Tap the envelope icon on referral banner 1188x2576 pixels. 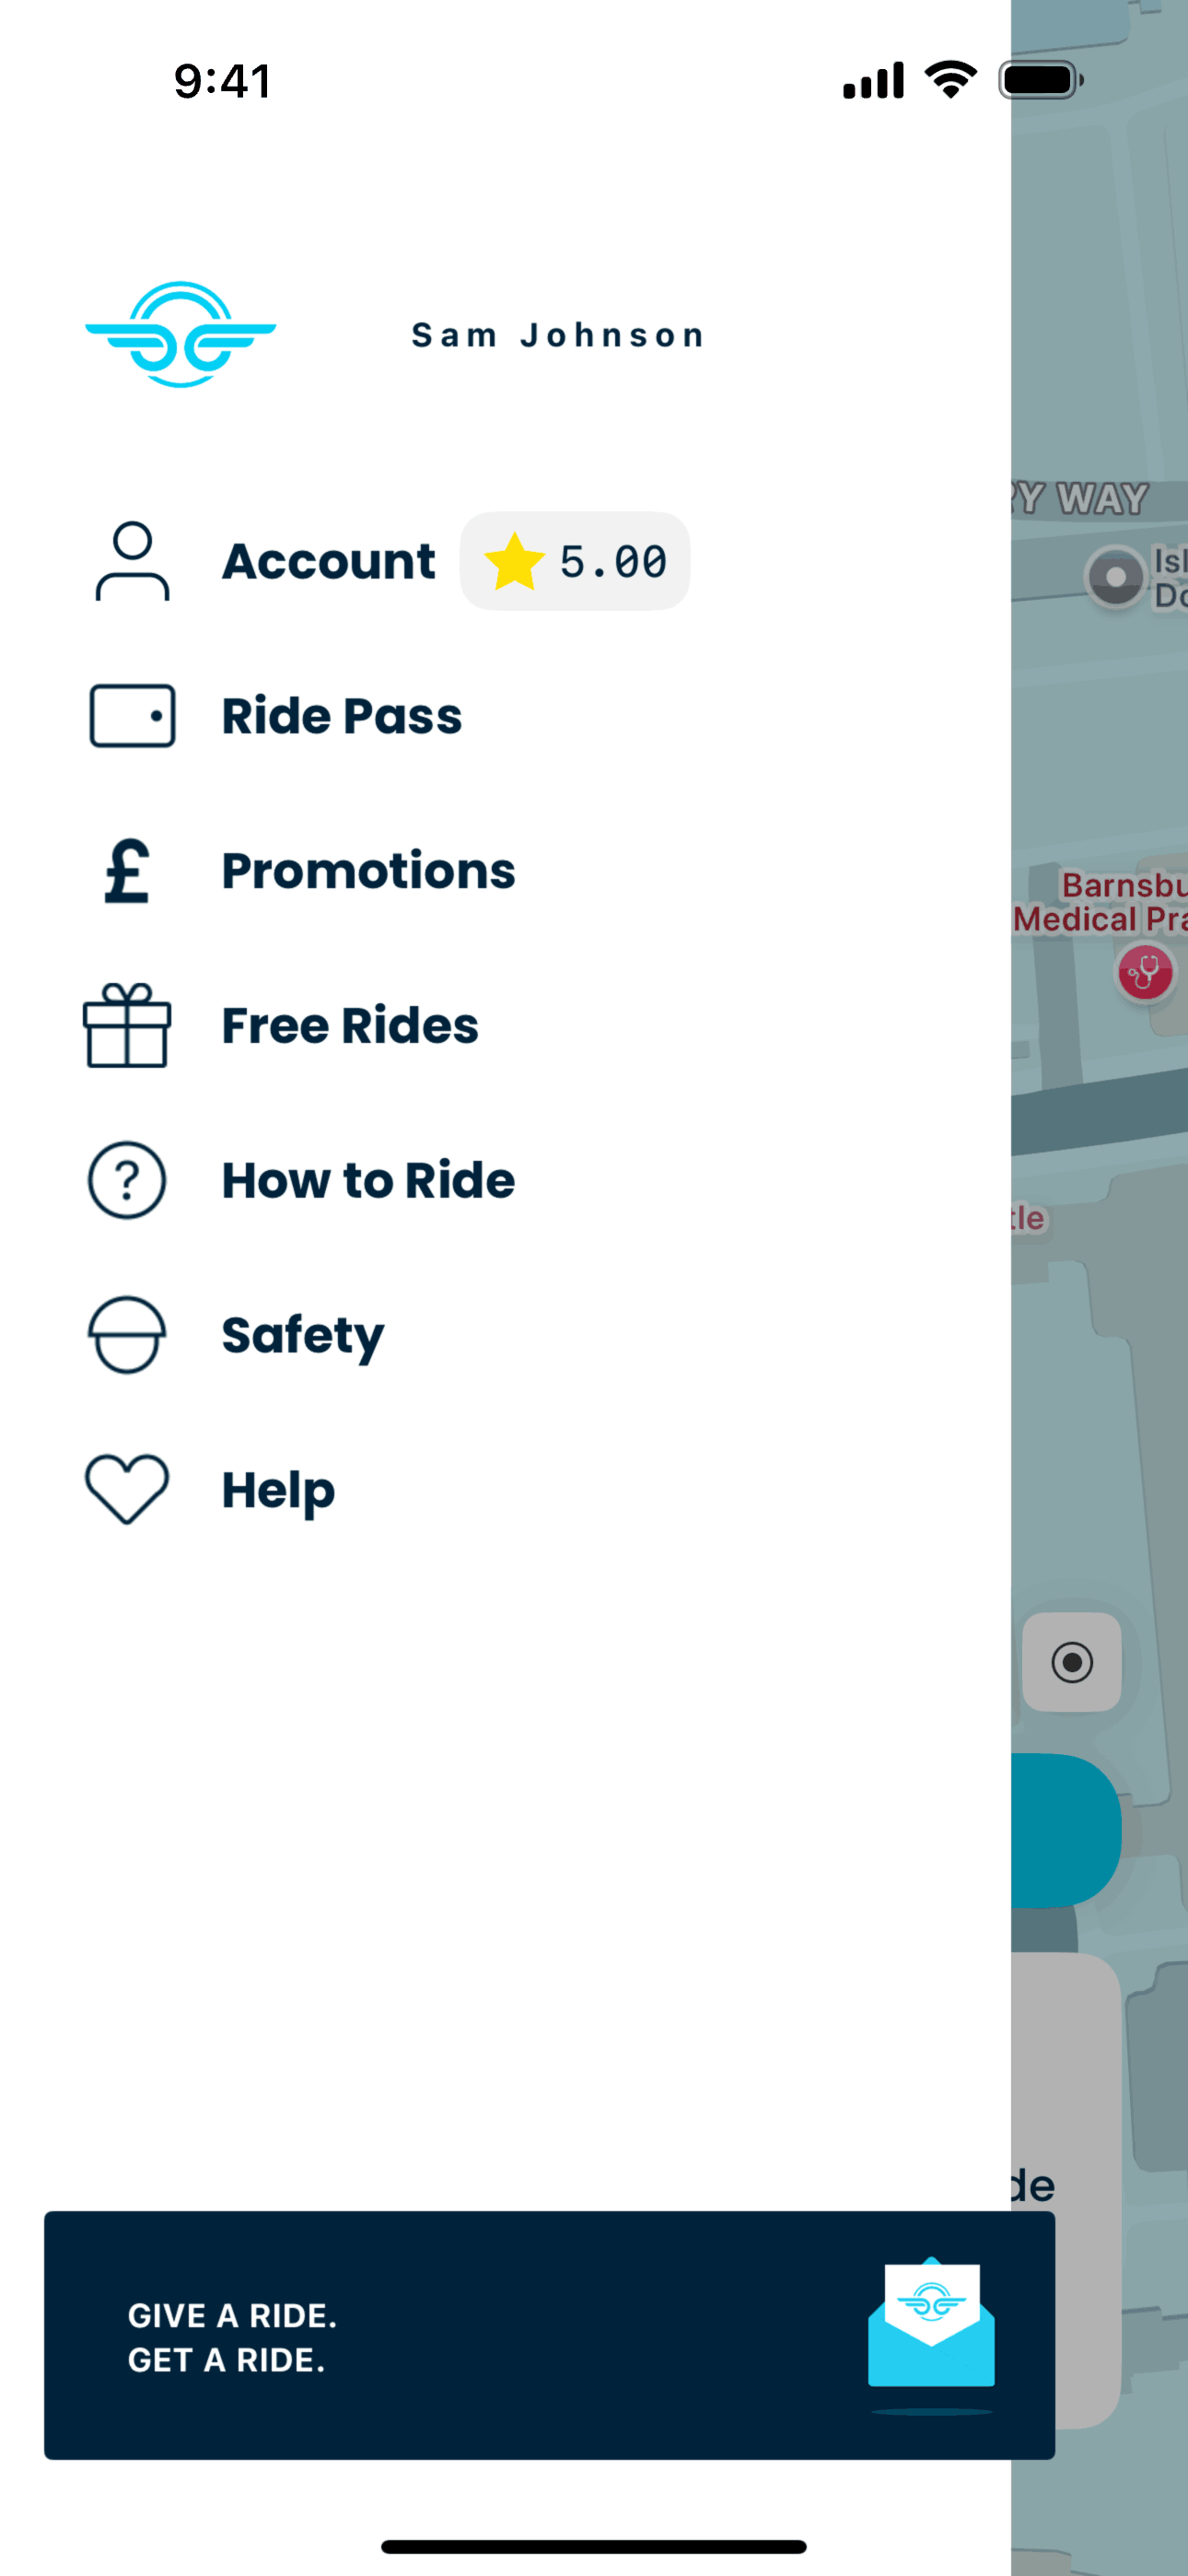pos(931,2326)
